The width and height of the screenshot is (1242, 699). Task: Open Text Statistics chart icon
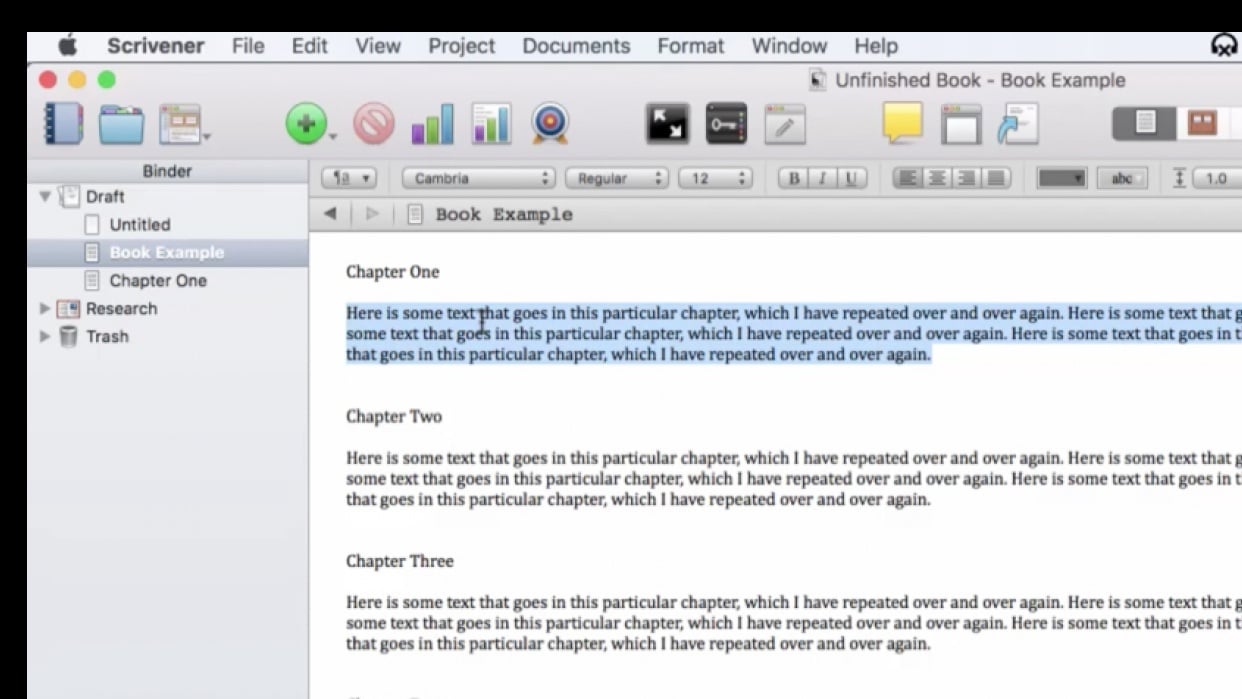coord(491,125)
